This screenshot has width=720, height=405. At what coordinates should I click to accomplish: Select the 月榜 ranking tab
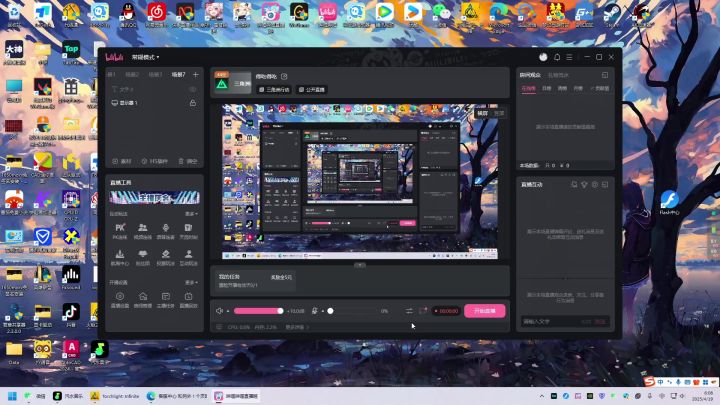tap(578, 88)
